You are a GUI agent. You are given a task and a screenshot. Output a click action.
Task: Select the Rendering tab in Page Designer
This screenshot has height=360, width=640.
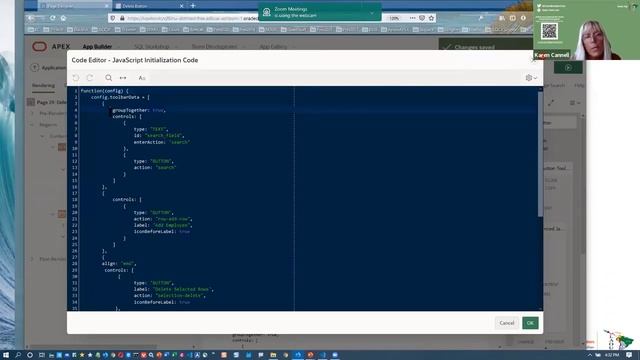(43, 85)
